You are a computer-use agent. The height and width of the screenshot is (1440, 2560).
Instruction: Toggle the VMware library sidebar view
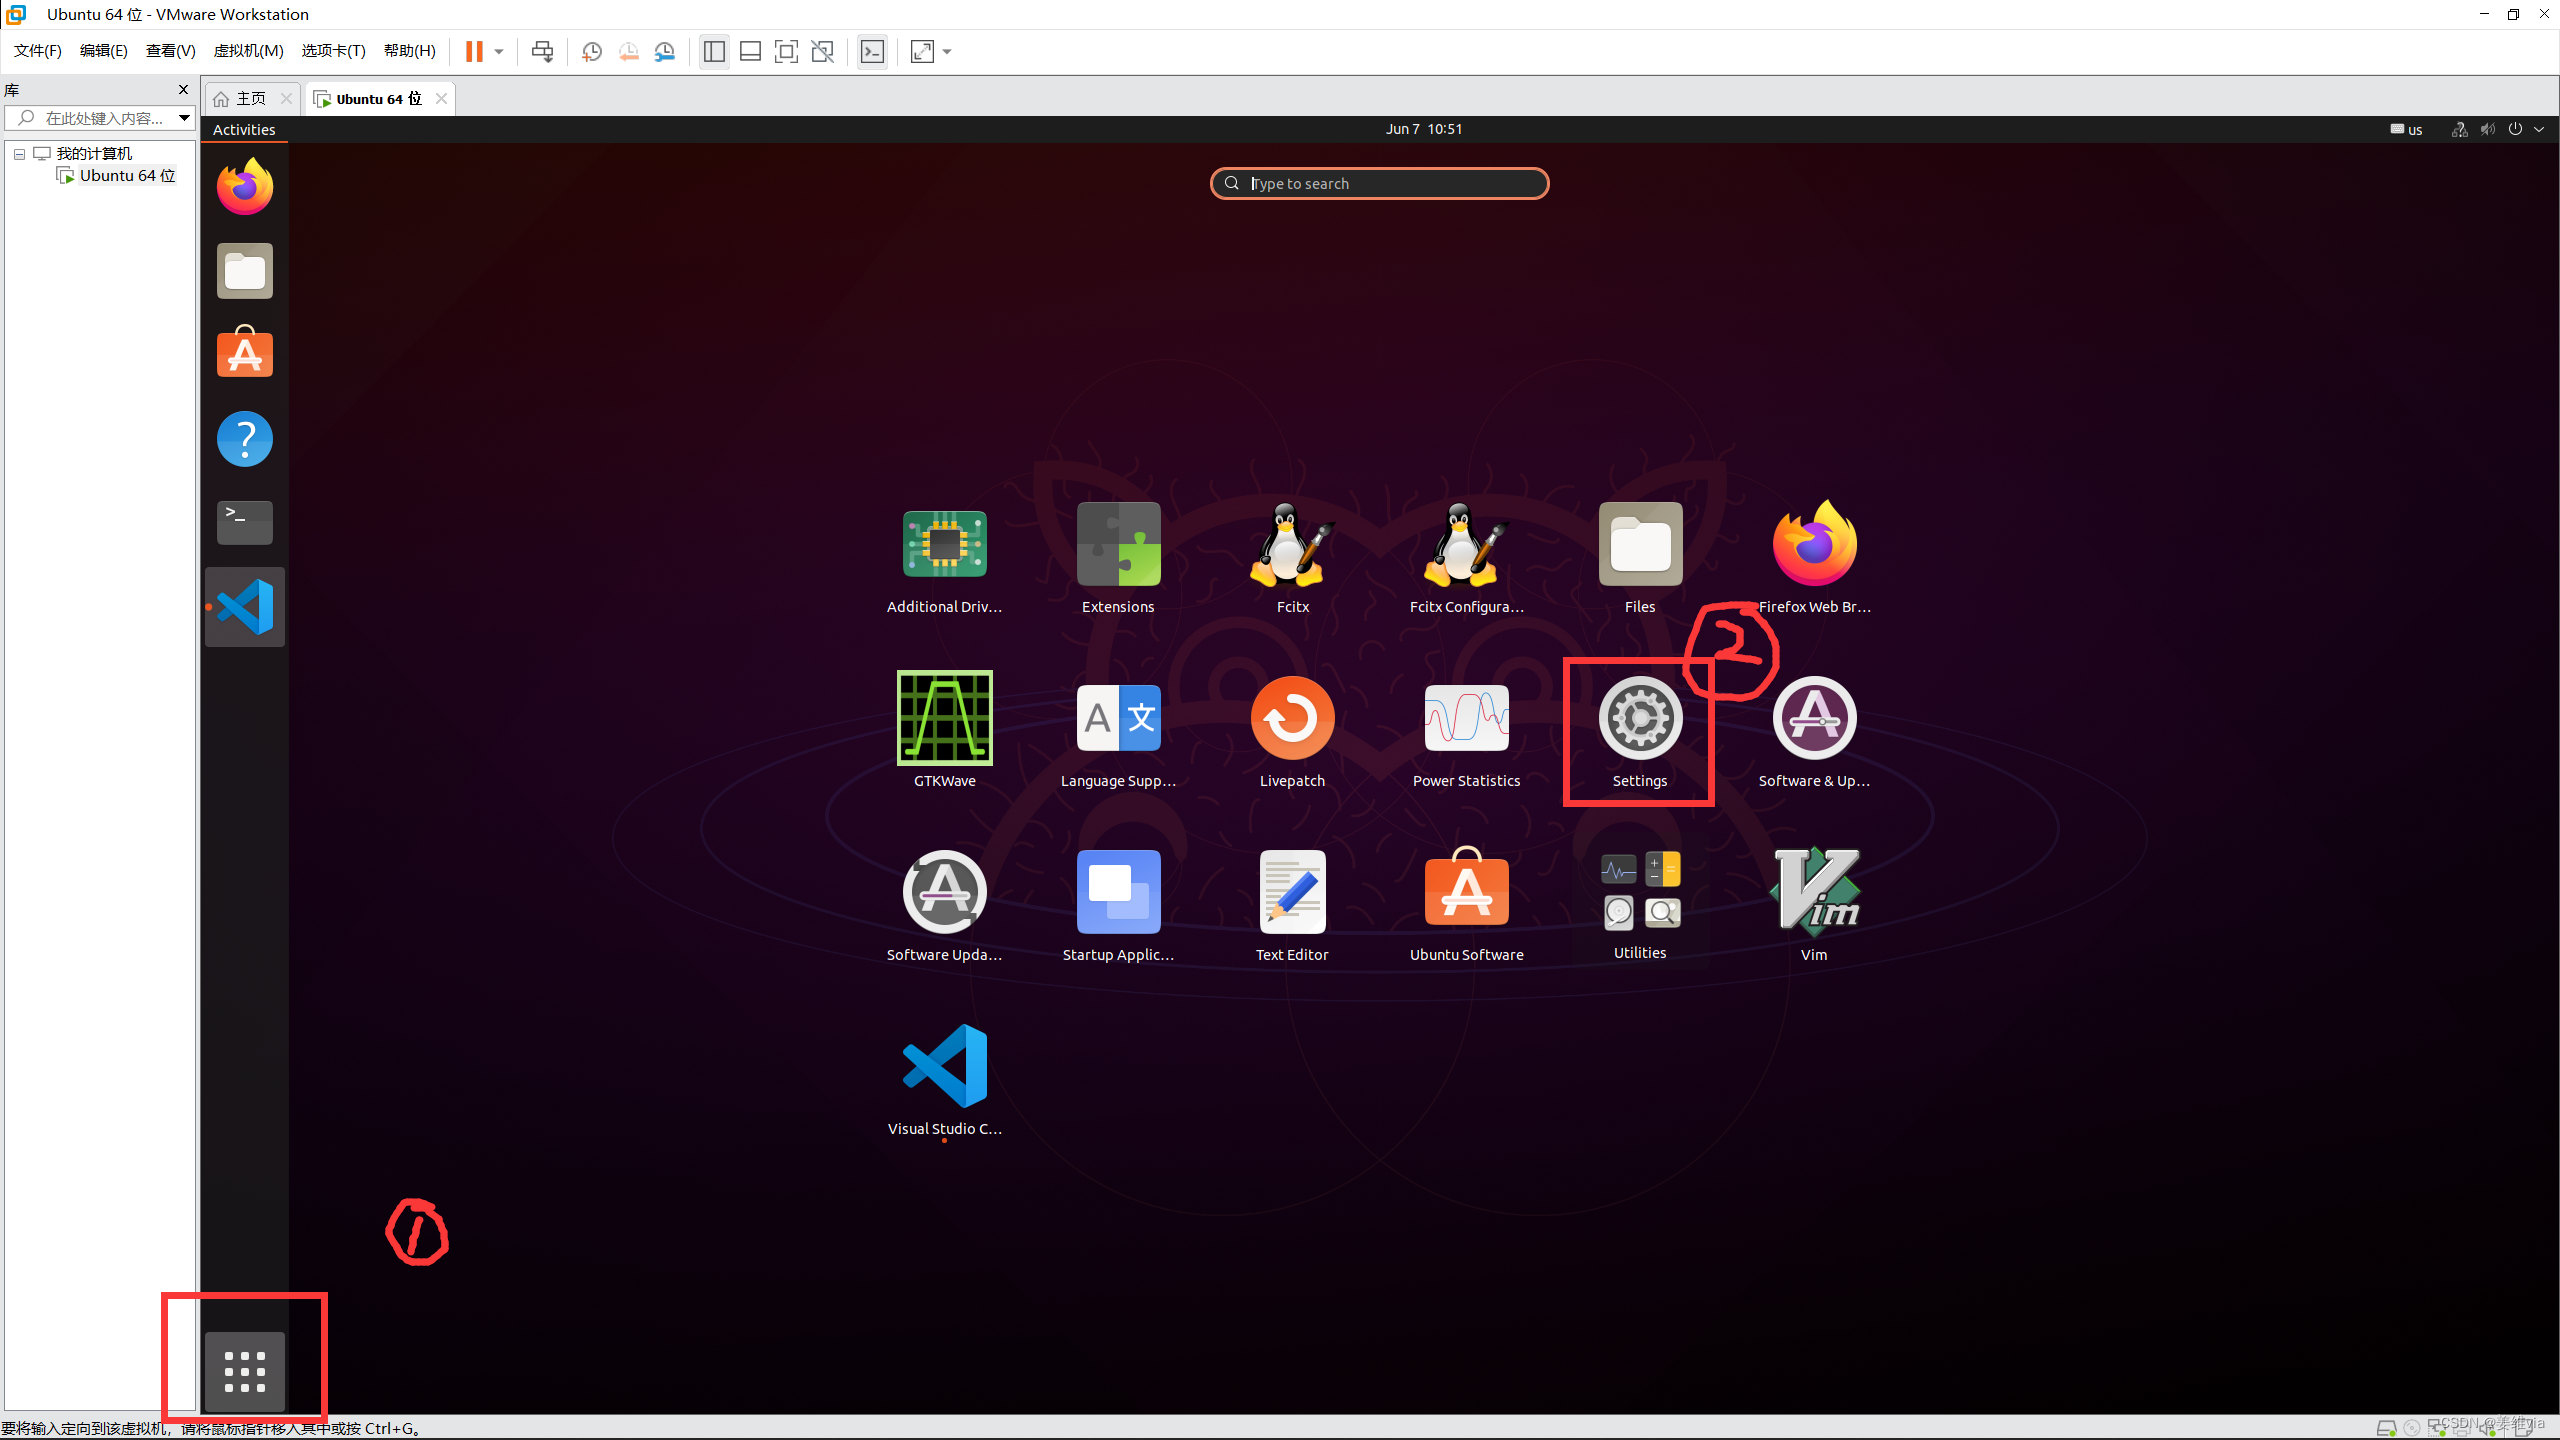click(714, 52)
